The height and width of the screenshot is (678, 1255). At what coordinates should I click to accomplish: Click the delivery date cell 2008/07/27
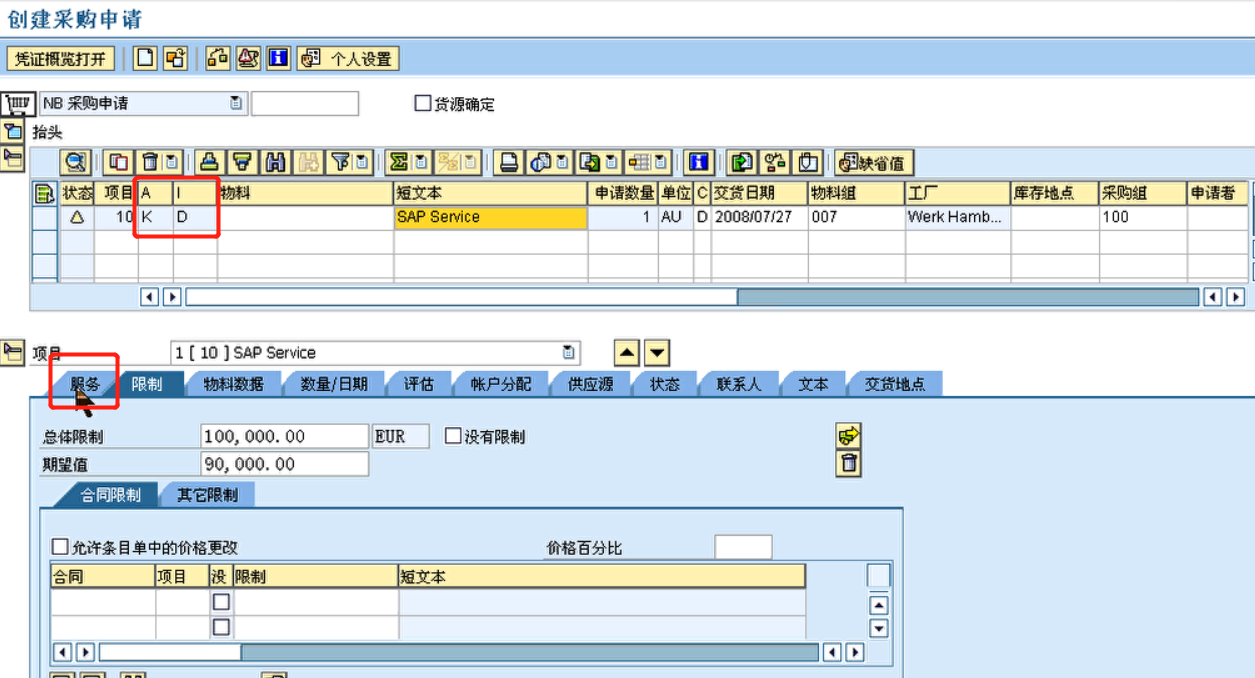(x=759, y=216)
